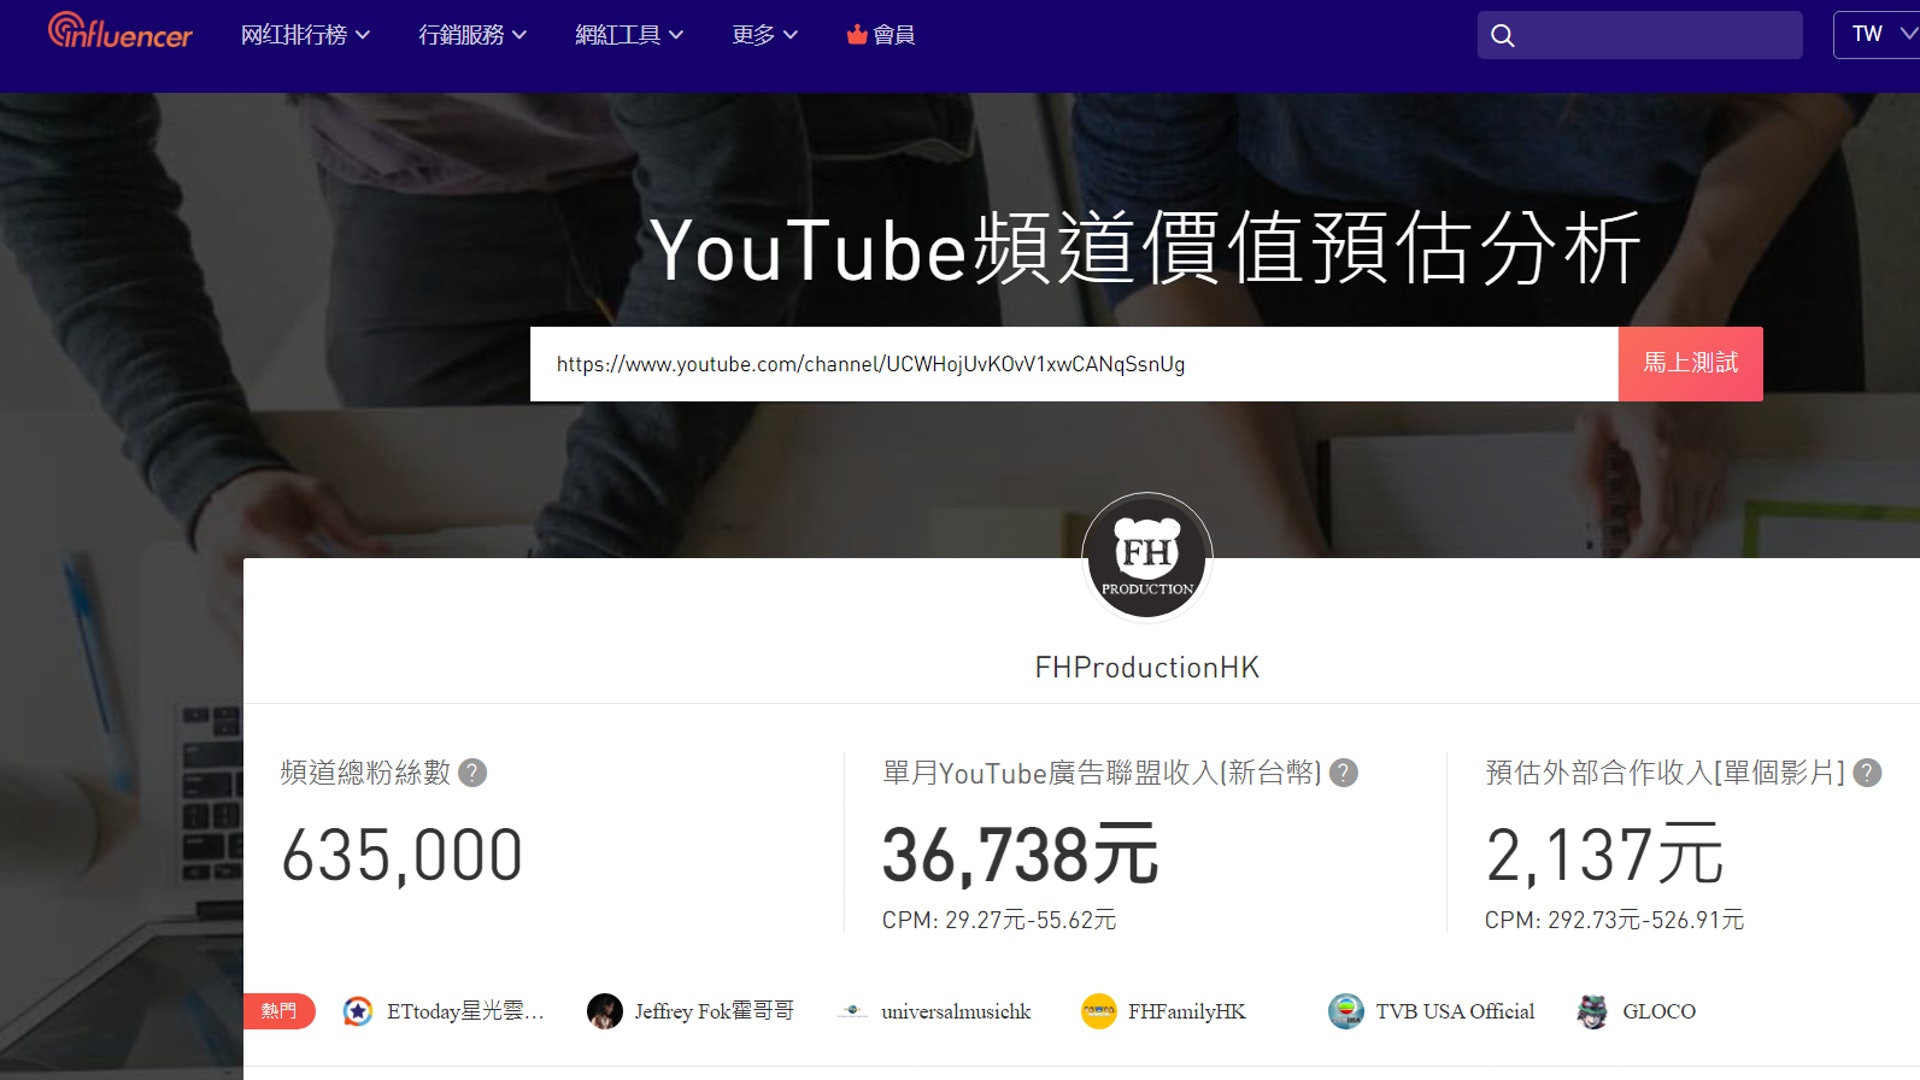Open the 會員 menu item
1920x1080 pixels.
[881, 35]
